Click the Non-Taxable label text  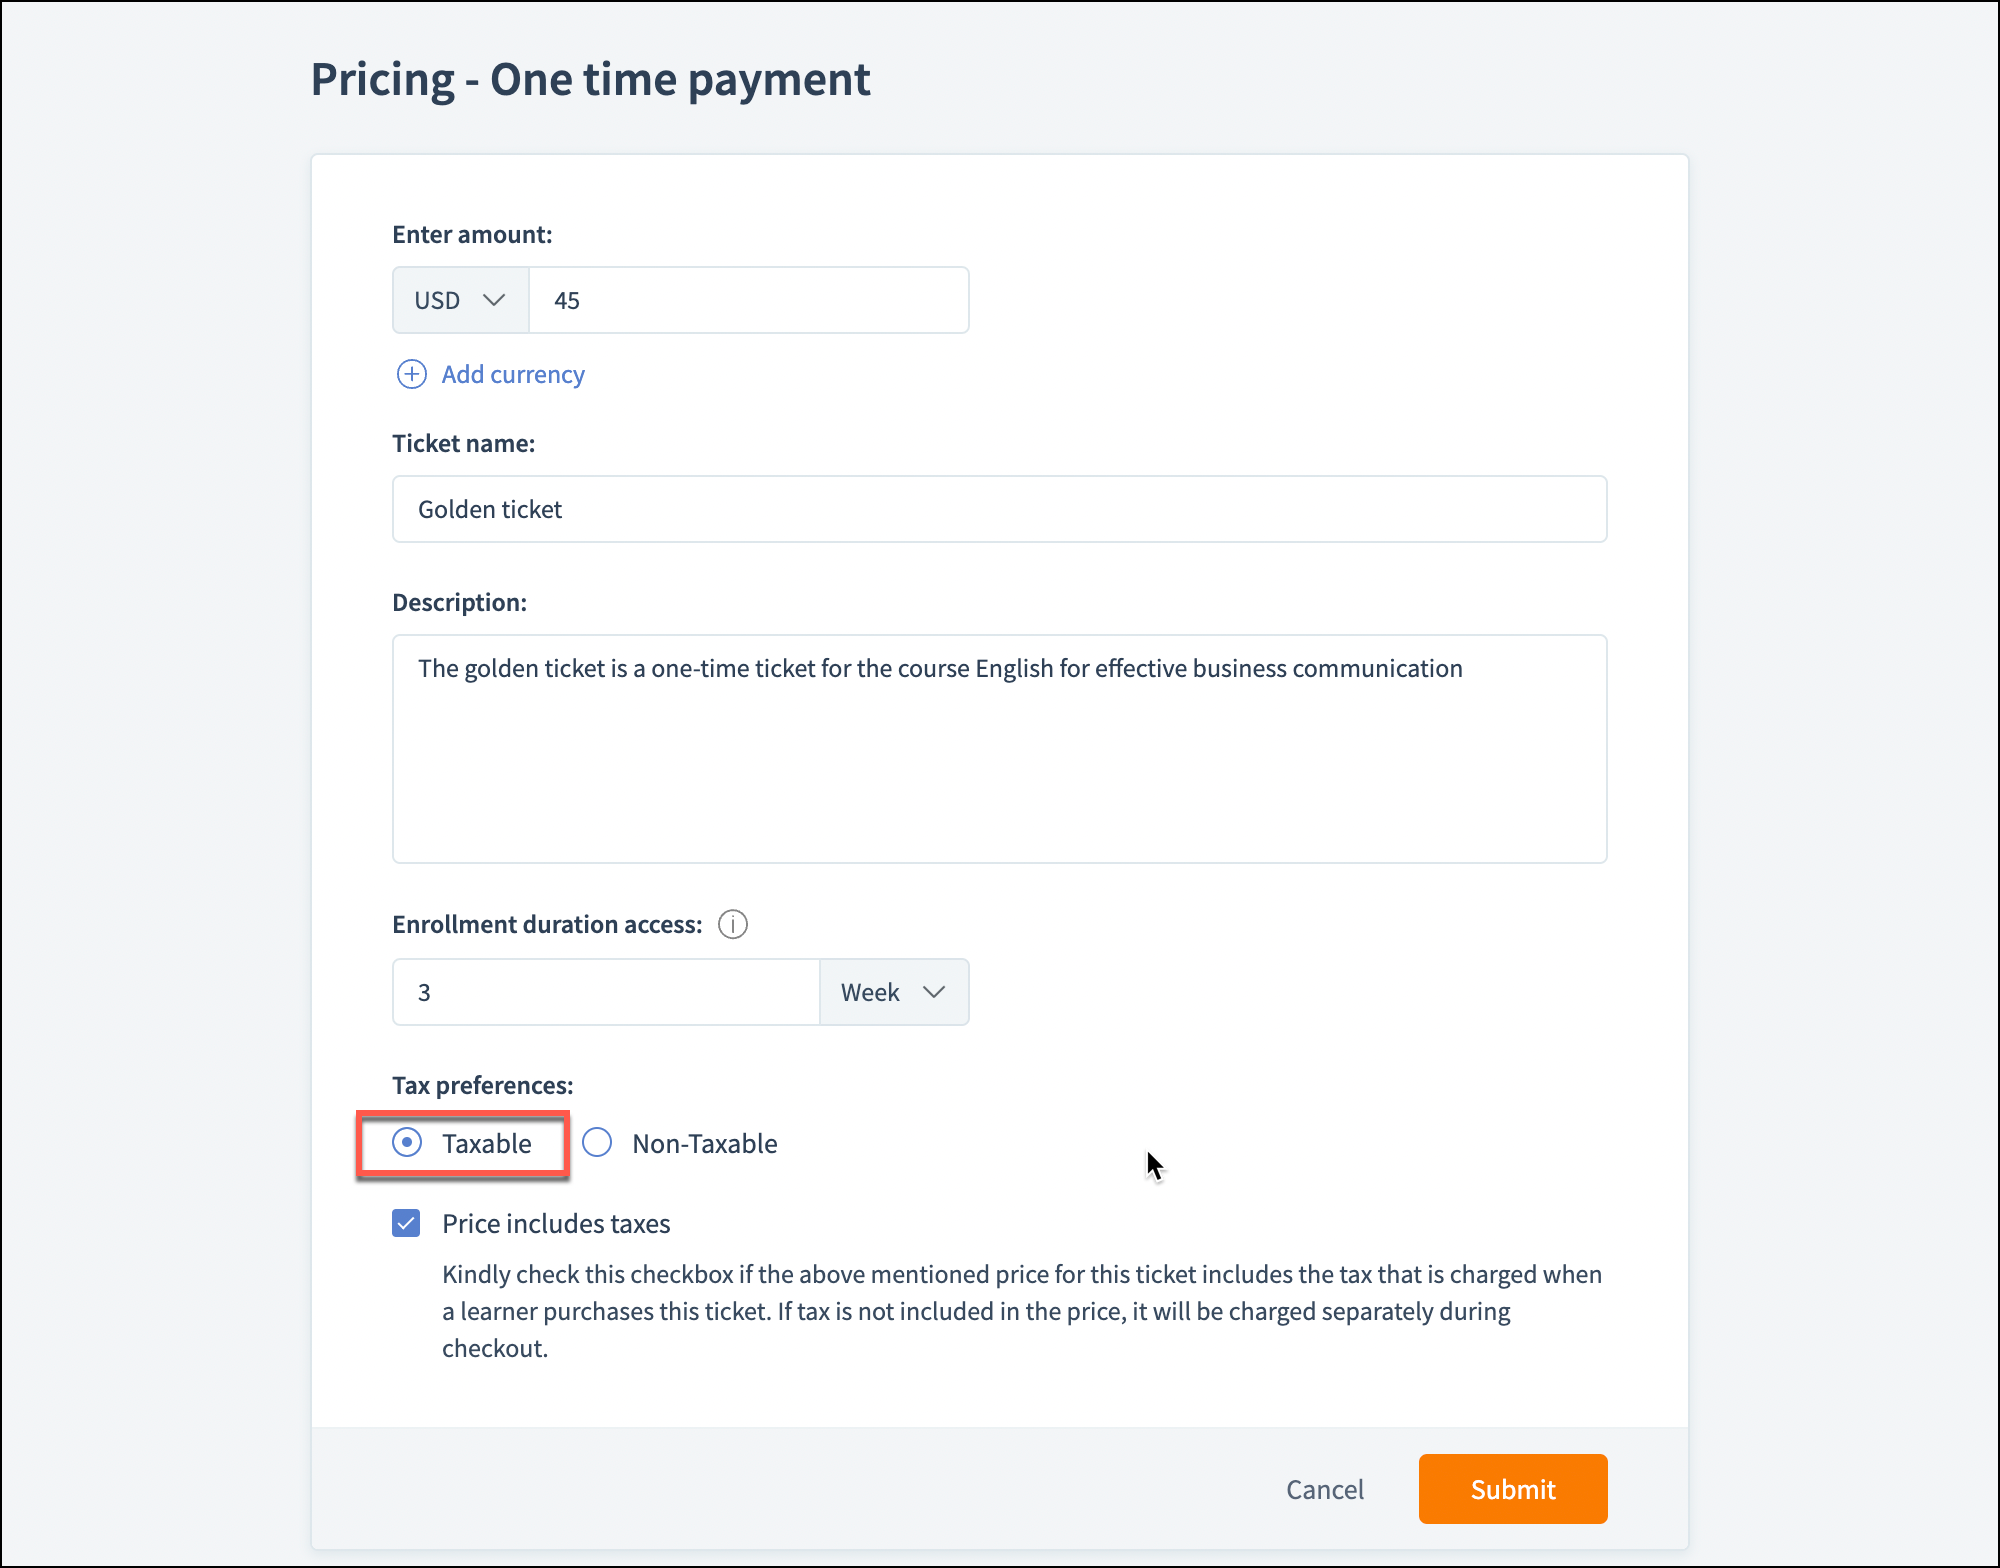pos(705,1143)
